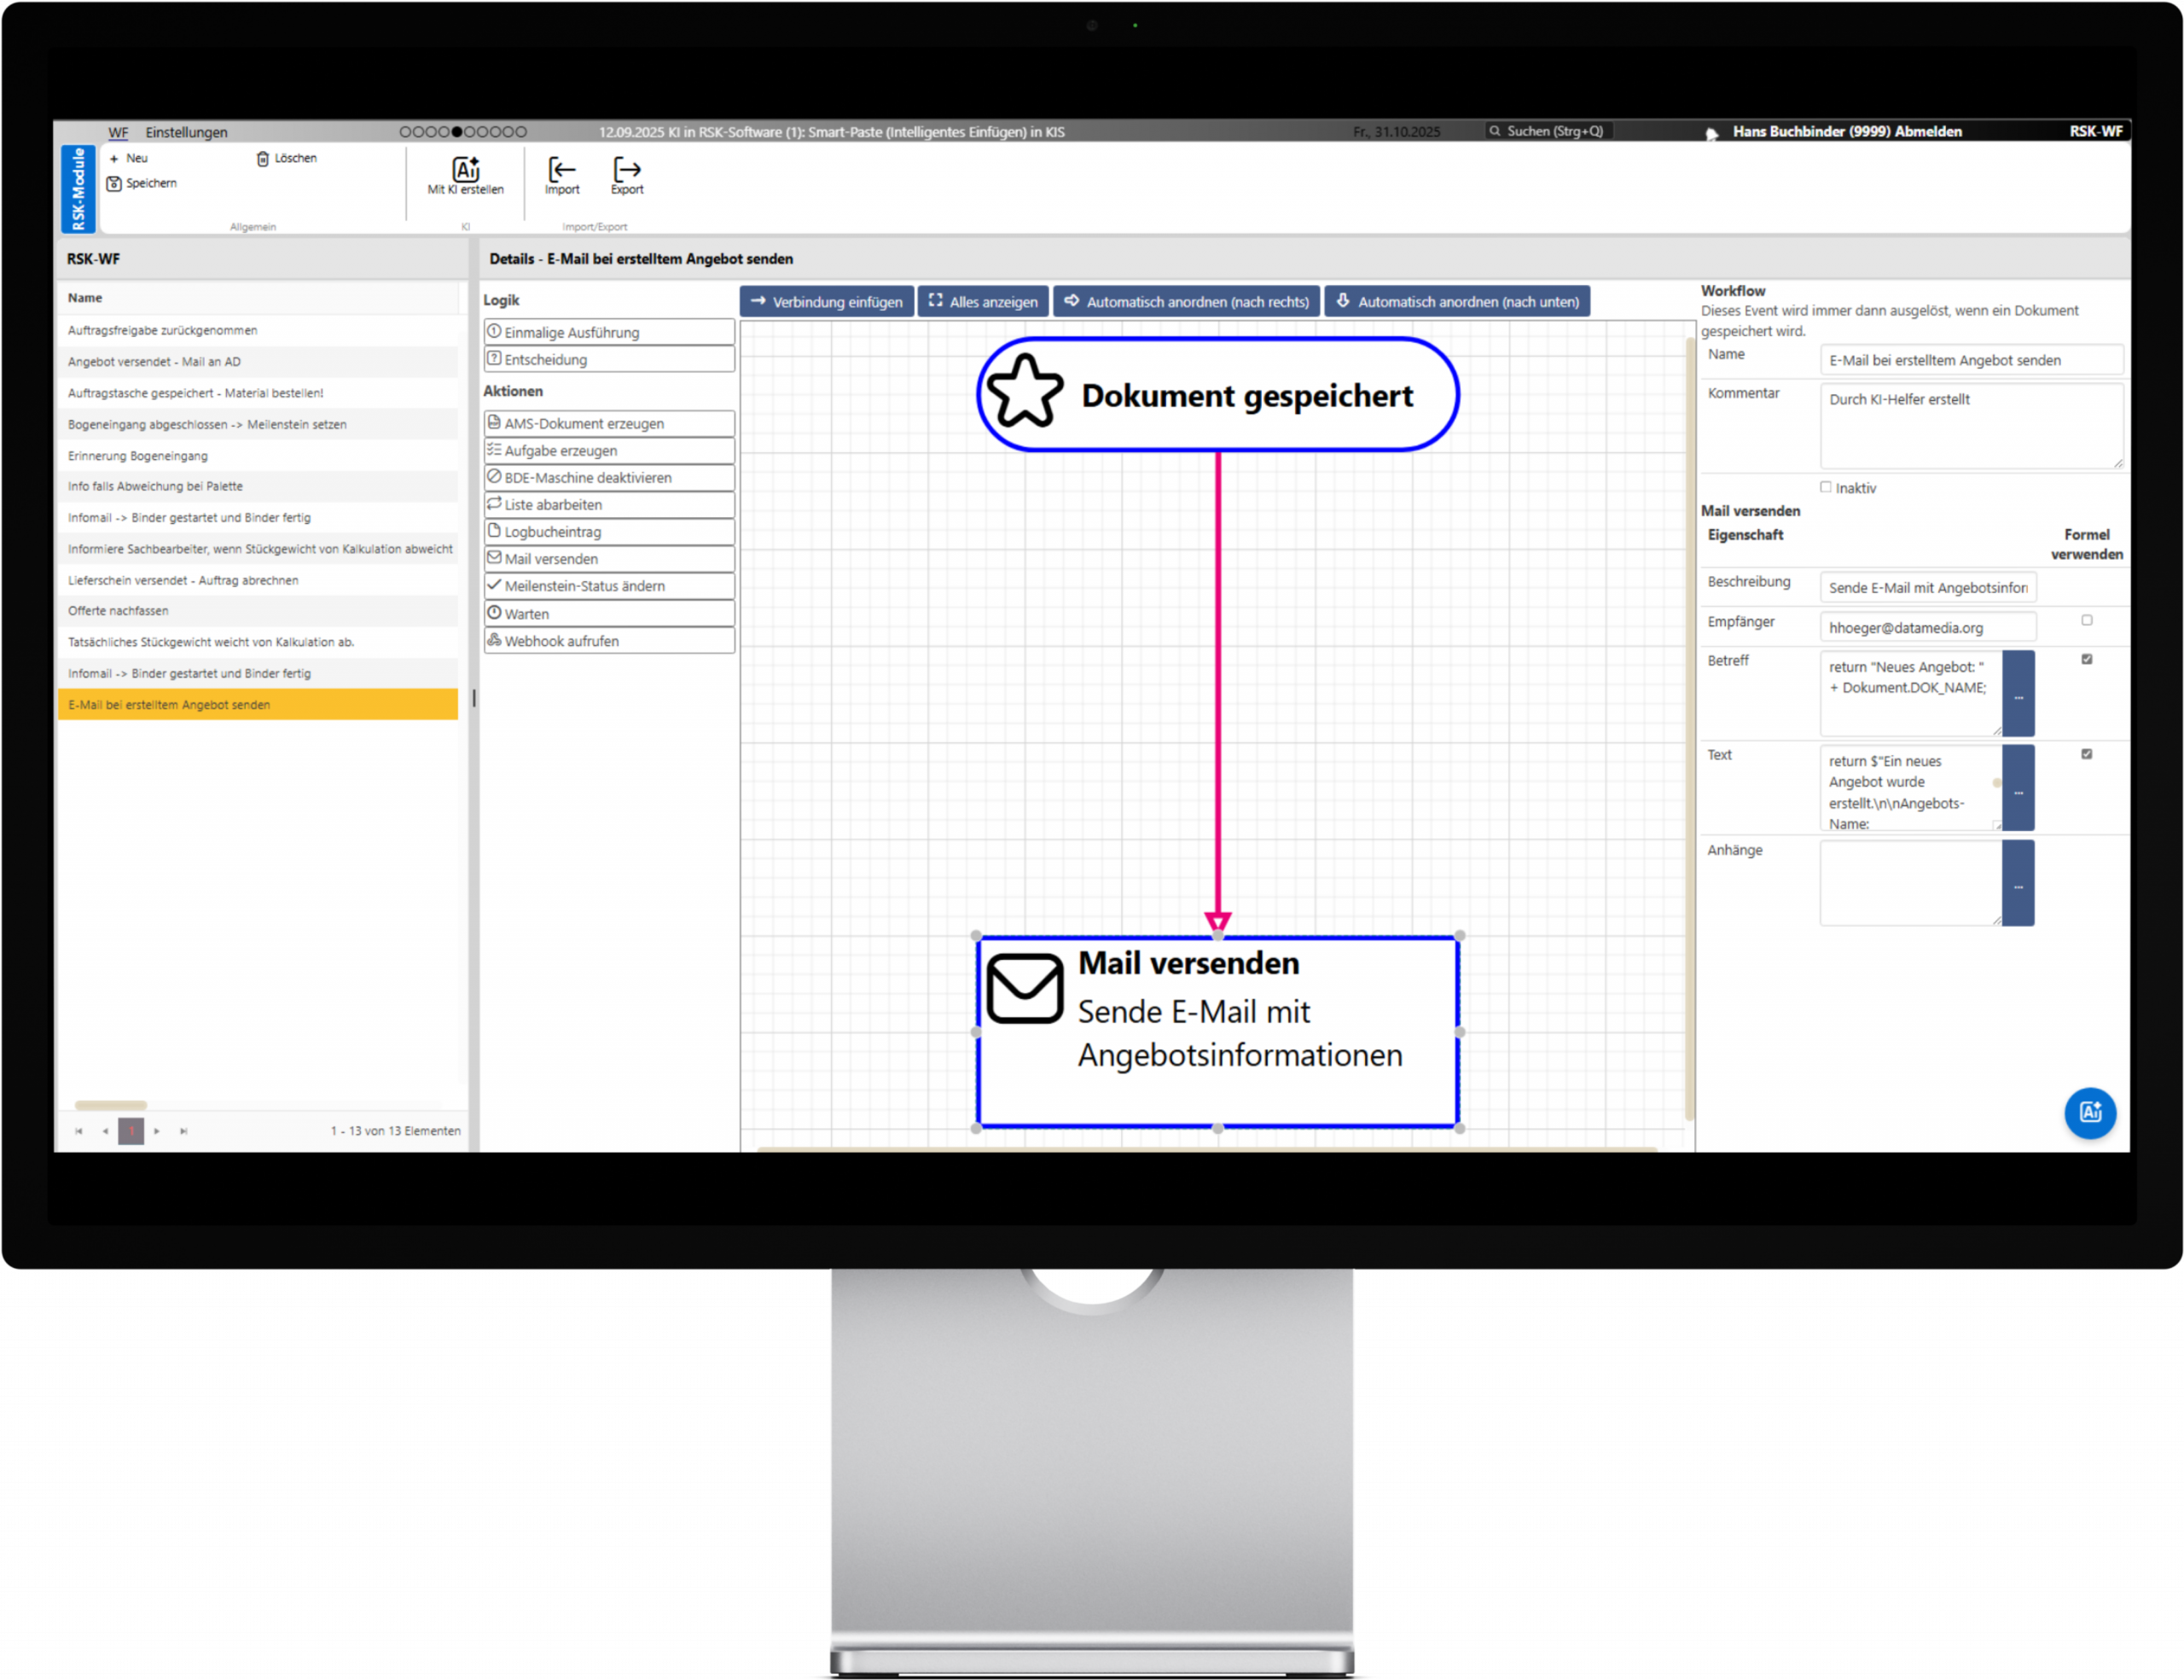The image size is (2184, 1680).
Task: Click Automatisch anordnen (nach unten)
Action: (1457, 302)
